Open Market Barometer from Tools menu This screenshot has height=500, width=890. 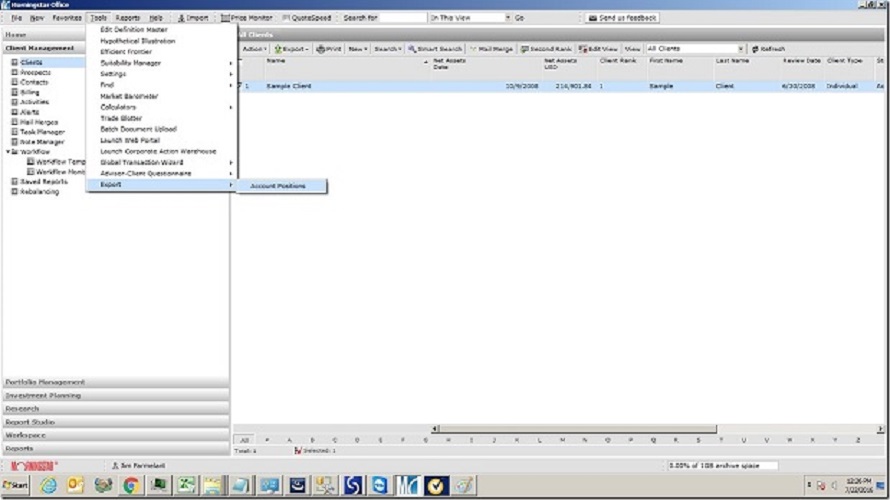point(129,96)
